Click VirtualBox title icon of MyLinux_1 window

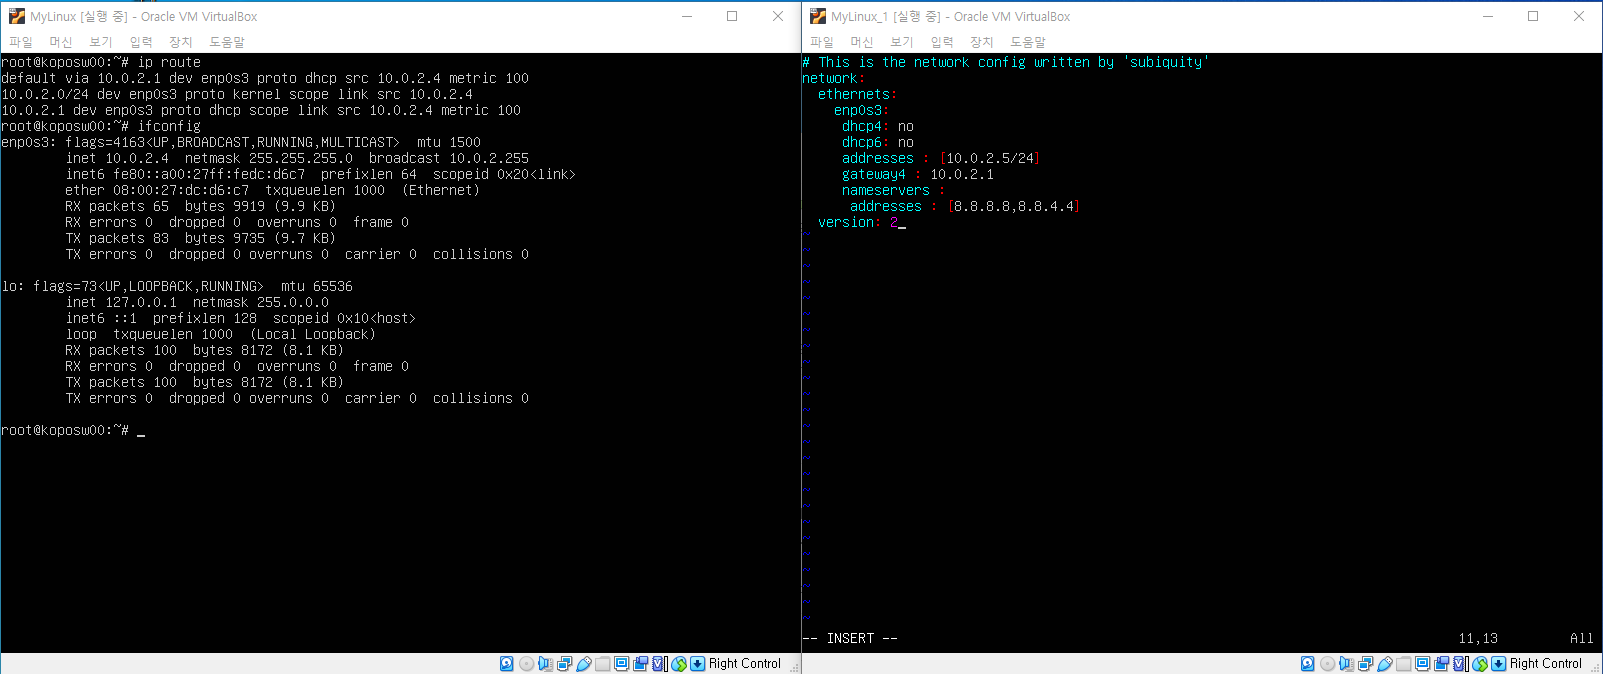817,16
